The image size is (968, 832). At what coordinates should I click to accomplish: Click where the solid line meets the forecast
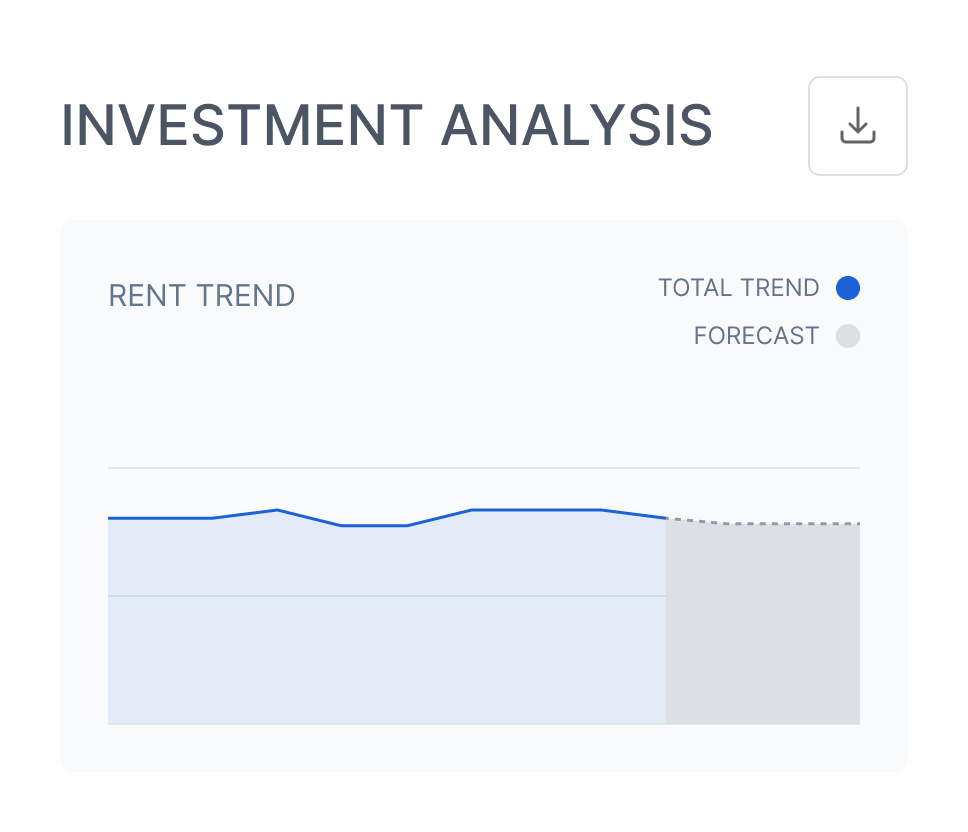point(666,518)
